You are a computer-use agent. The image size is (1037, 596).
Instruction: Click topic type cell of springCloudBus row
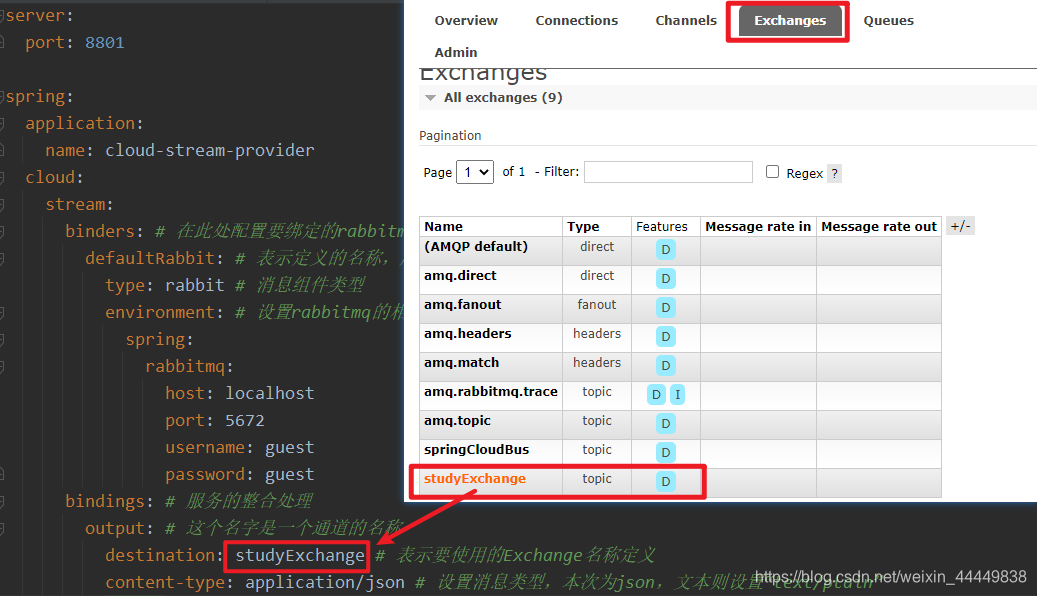pyautogui.click(x=597, y=450)
